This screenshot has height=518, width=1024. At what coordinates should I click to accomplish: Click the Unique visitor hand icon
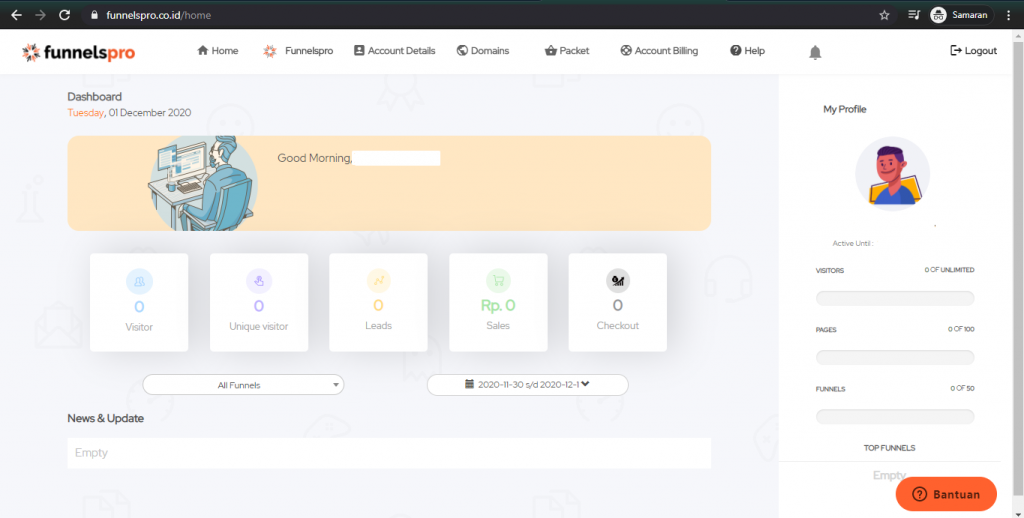click(x=259, y=281)
